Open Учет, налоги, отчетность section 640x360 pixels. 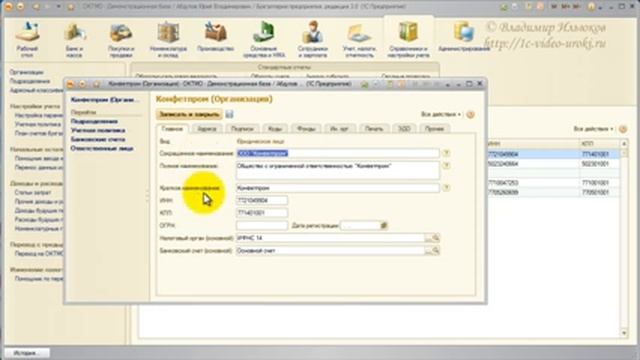[359, 40]
